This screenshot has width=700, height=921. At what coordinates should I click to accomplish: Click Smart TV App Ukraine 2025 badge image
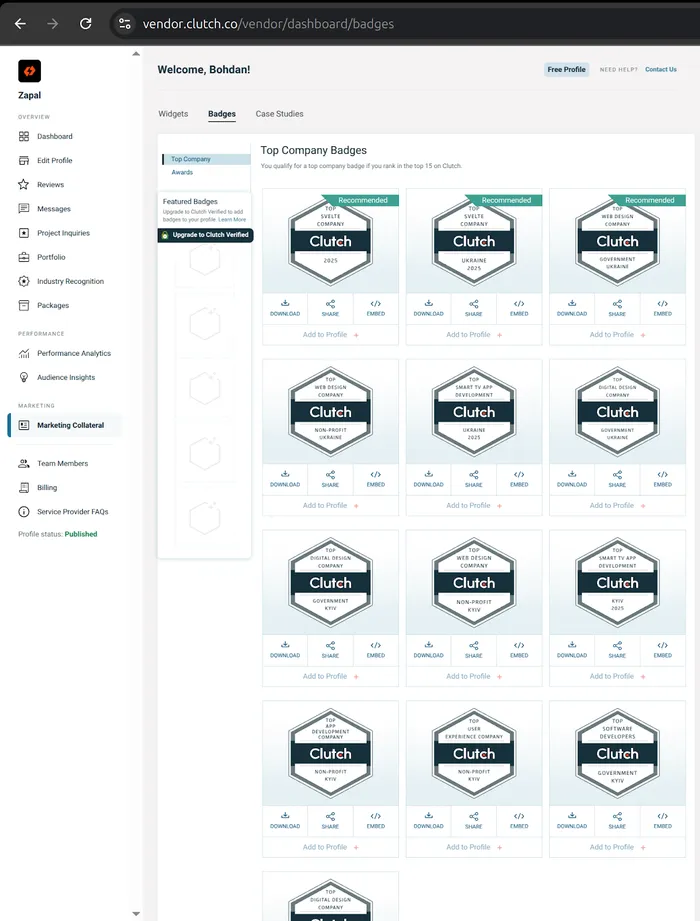pyautogui.click(x=474, y=412)
